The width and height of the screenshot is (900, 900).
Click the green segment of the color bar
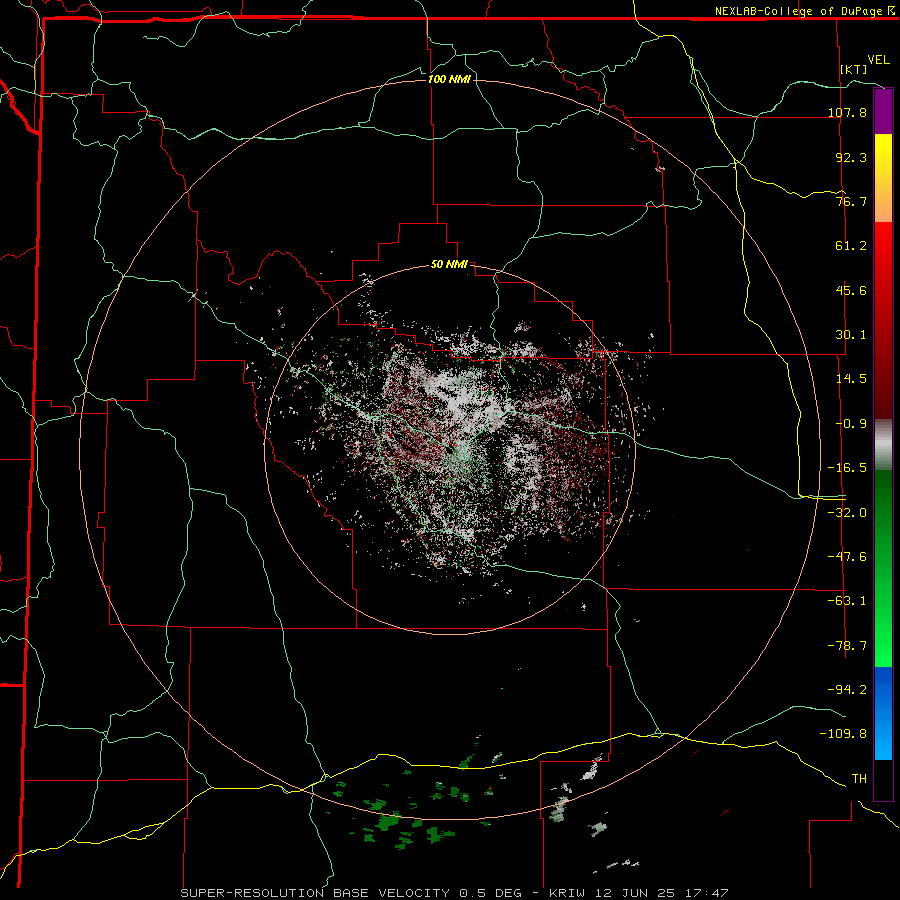tap(883, 568)
